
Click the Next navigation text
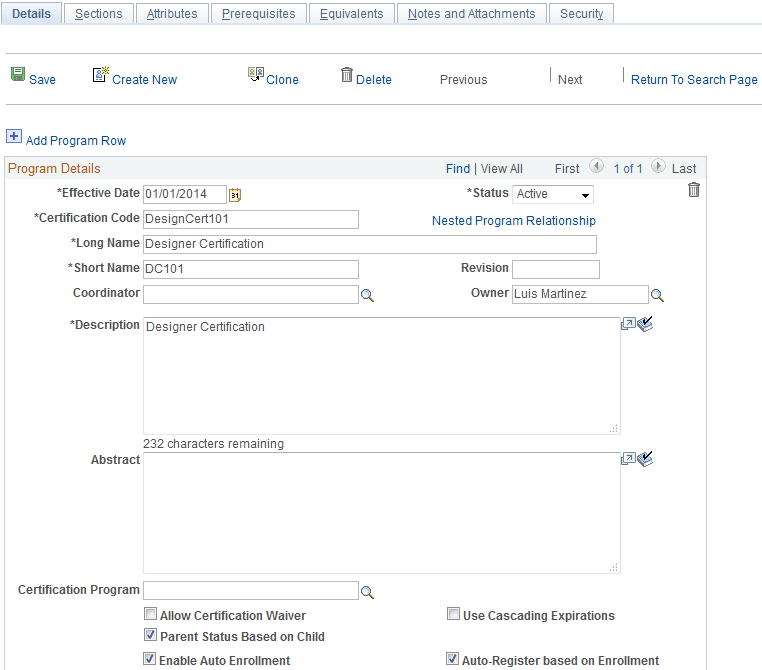570,80
